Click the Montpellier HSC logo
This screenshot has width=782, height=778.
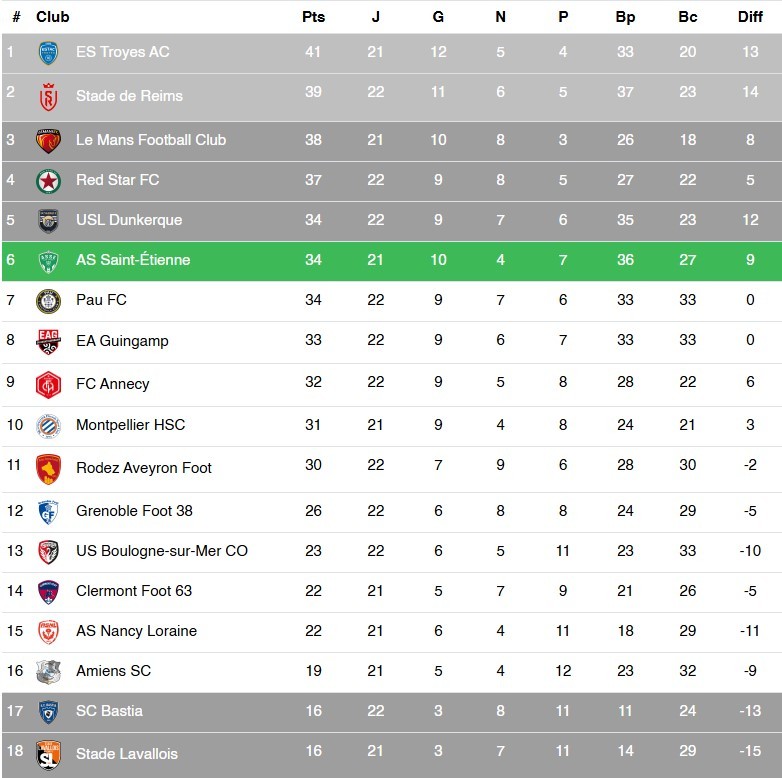tap(48, 426)
